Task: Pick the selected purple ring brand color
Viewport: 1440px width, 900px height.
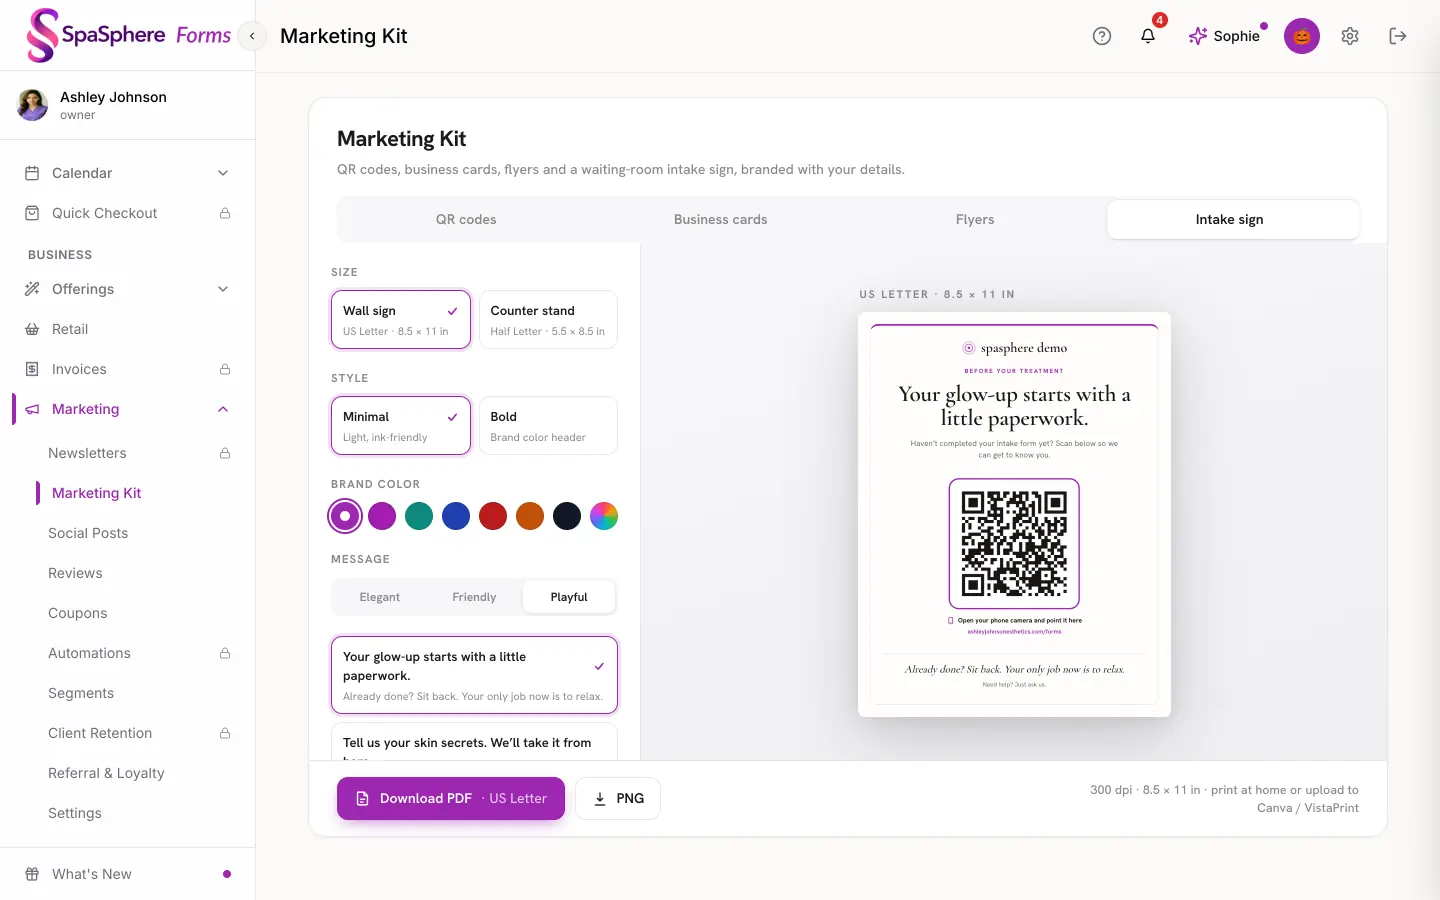Action: pos(345,516)
